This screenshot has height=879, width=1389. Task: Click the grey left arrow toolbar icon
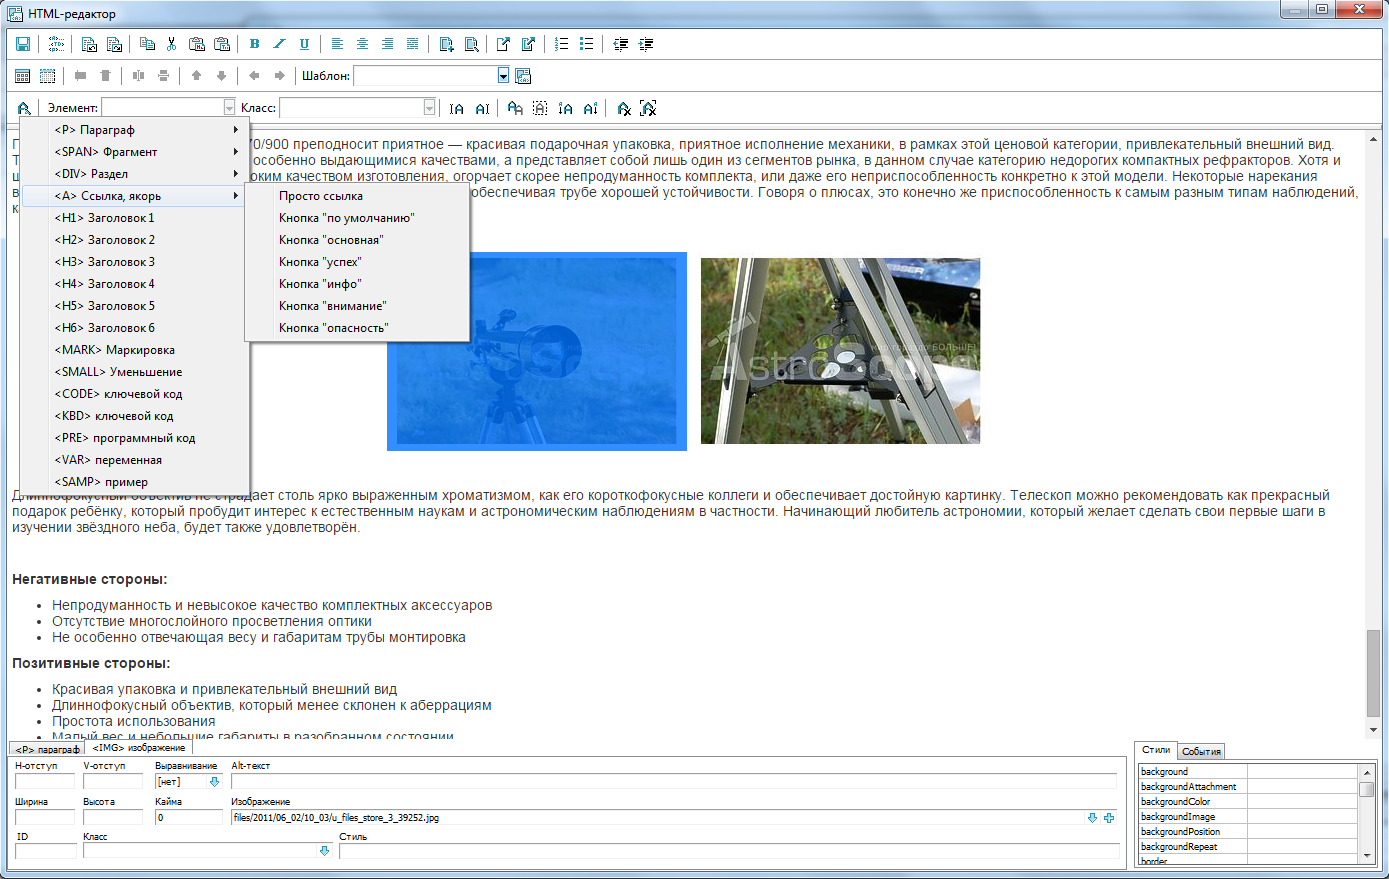click(254, 76)
